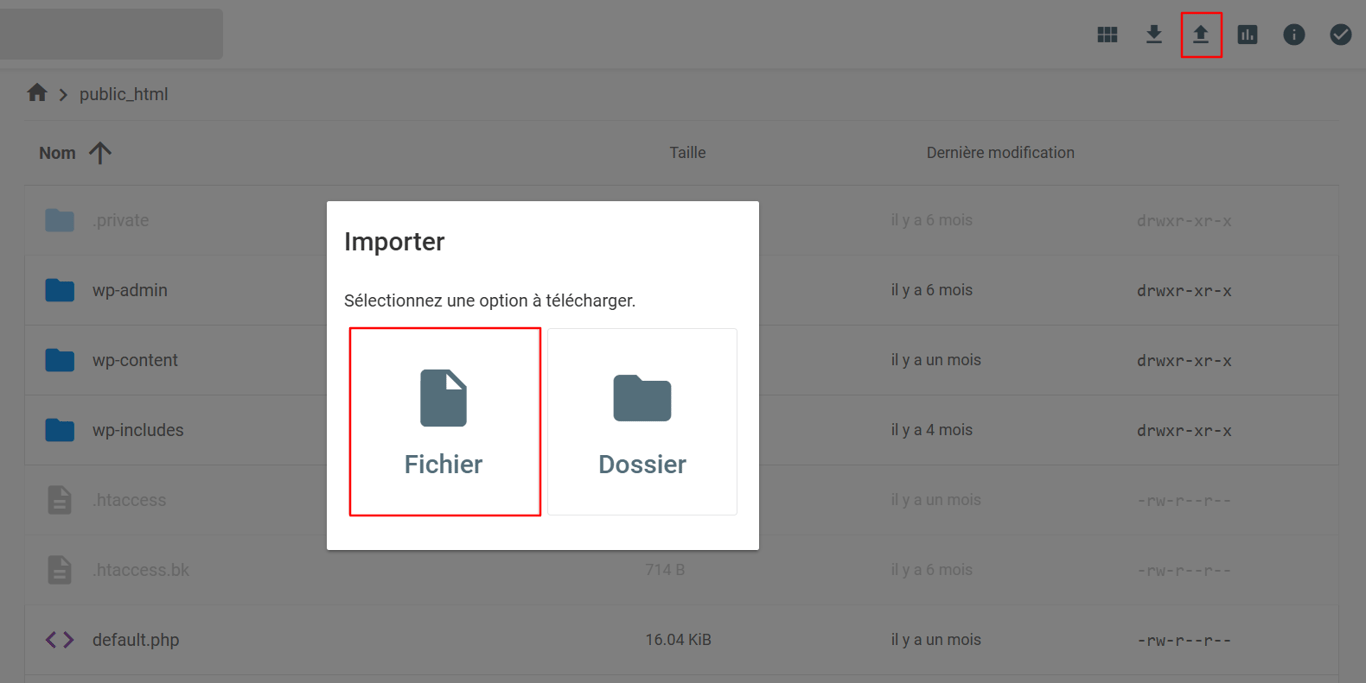Click the sort arrow next to Nom
The image size is (1366, 683).
click(99, 152)
